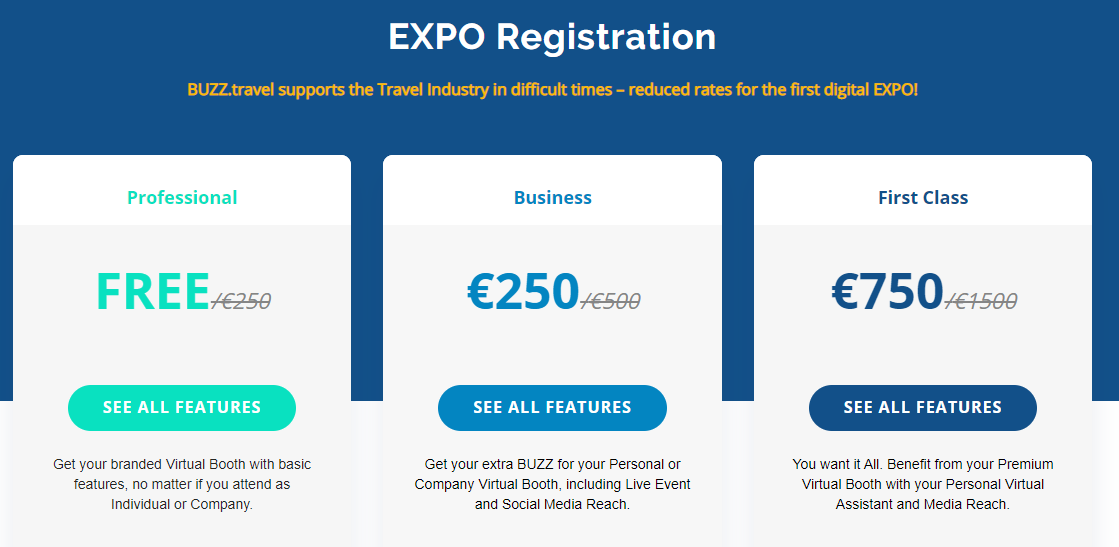Click the First Class pricing card header area
Viewport: 1119px width, 547px height.
point(923,190)
